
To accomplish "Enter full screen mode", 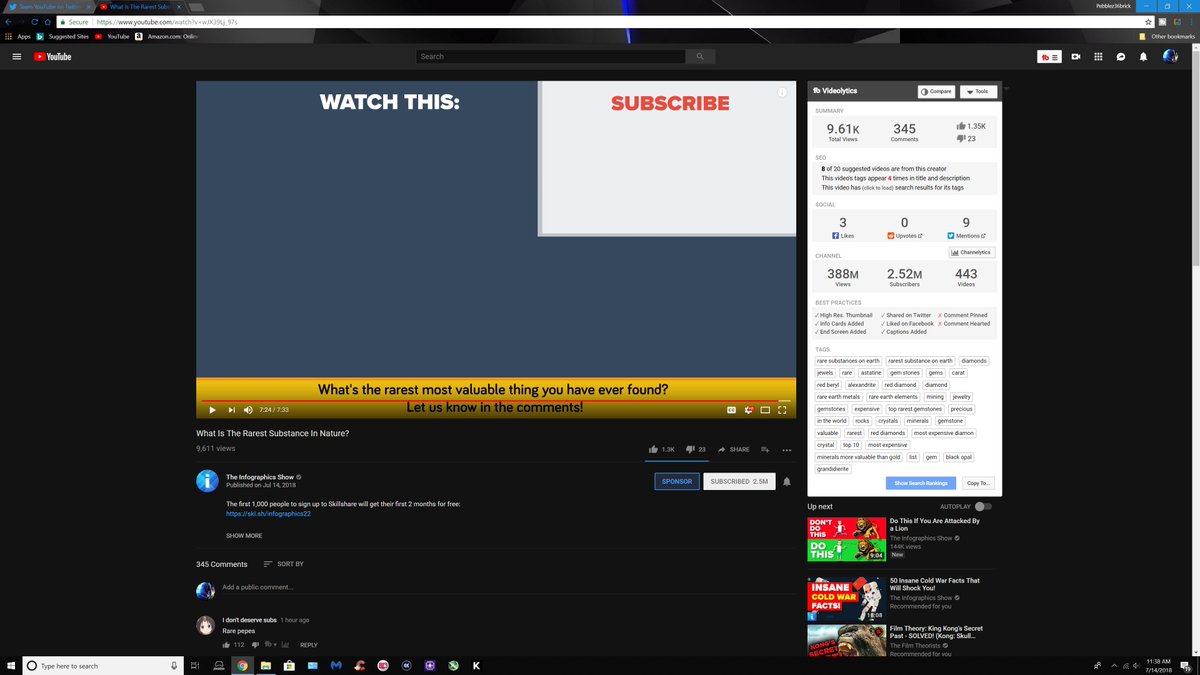I will point(783,410).
